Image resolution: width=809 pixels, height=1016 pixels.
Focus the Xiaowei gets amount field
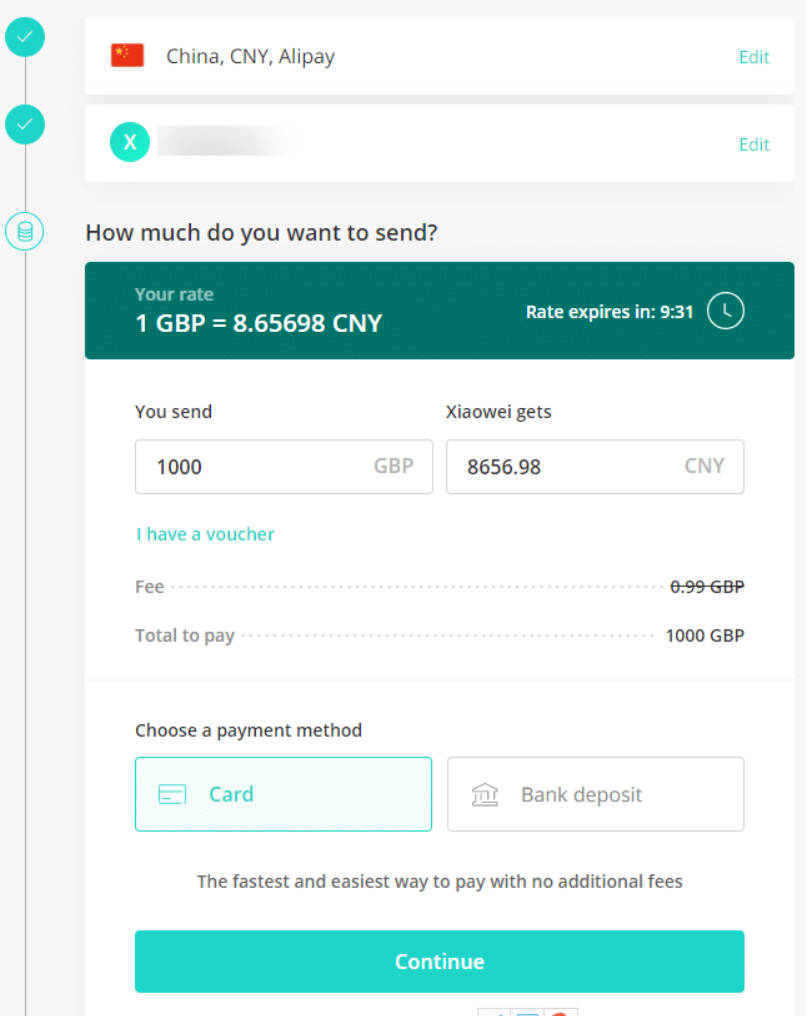point(595,467)
